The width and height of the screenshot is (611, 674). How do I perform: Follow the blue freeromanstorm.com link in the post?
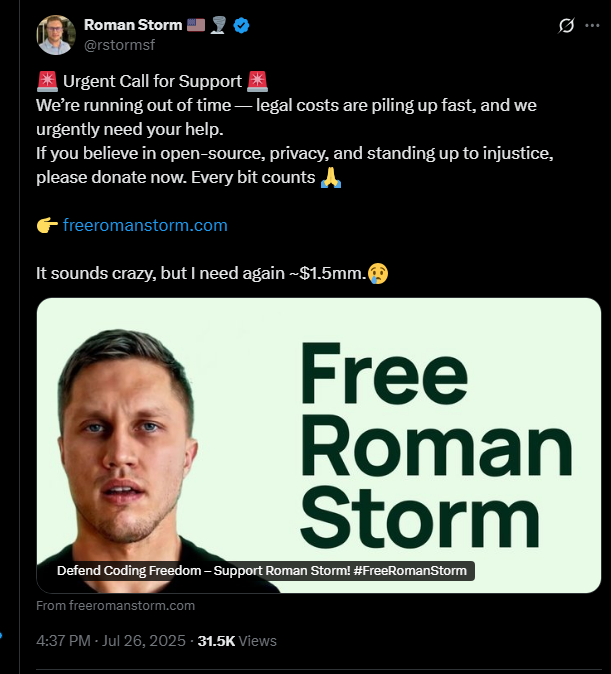pyautogui.click(x=145, y=225)
